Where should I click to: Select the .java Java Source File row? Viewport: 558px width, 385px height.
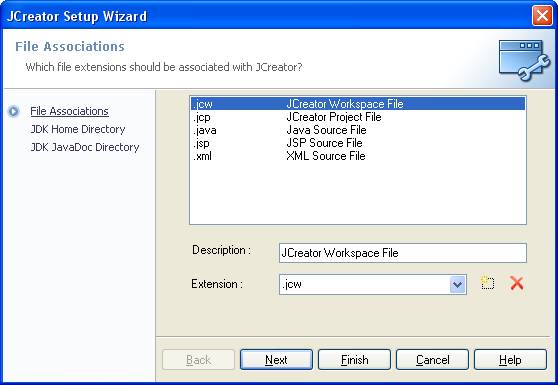tap(358, 130)
